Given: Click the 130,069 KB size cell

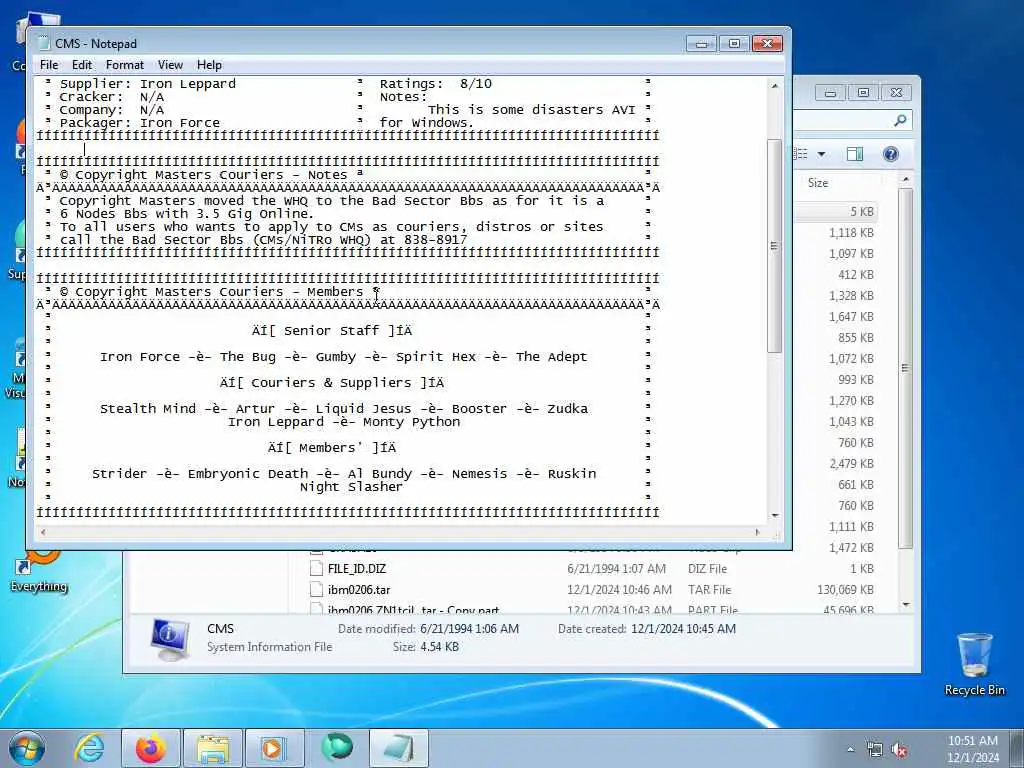Looking at the screenshot, I should [845, 590].
